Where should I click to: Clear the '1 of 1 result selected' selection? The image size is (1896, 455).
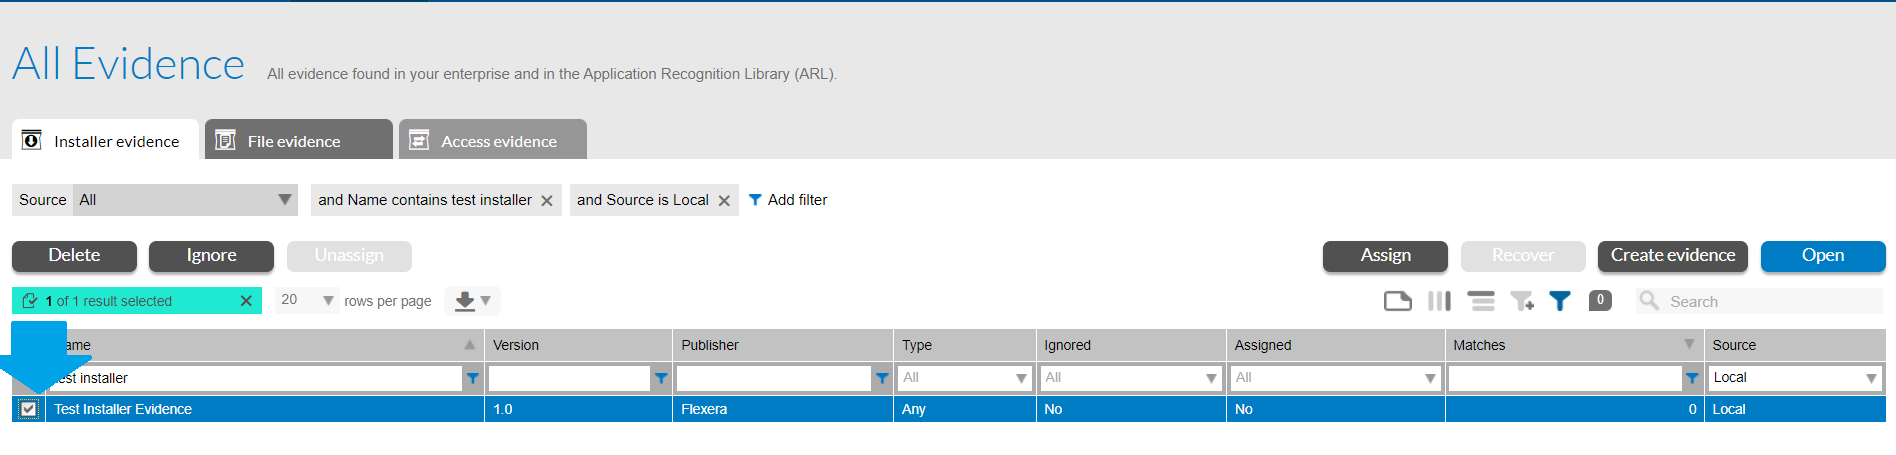click(246, 301)
